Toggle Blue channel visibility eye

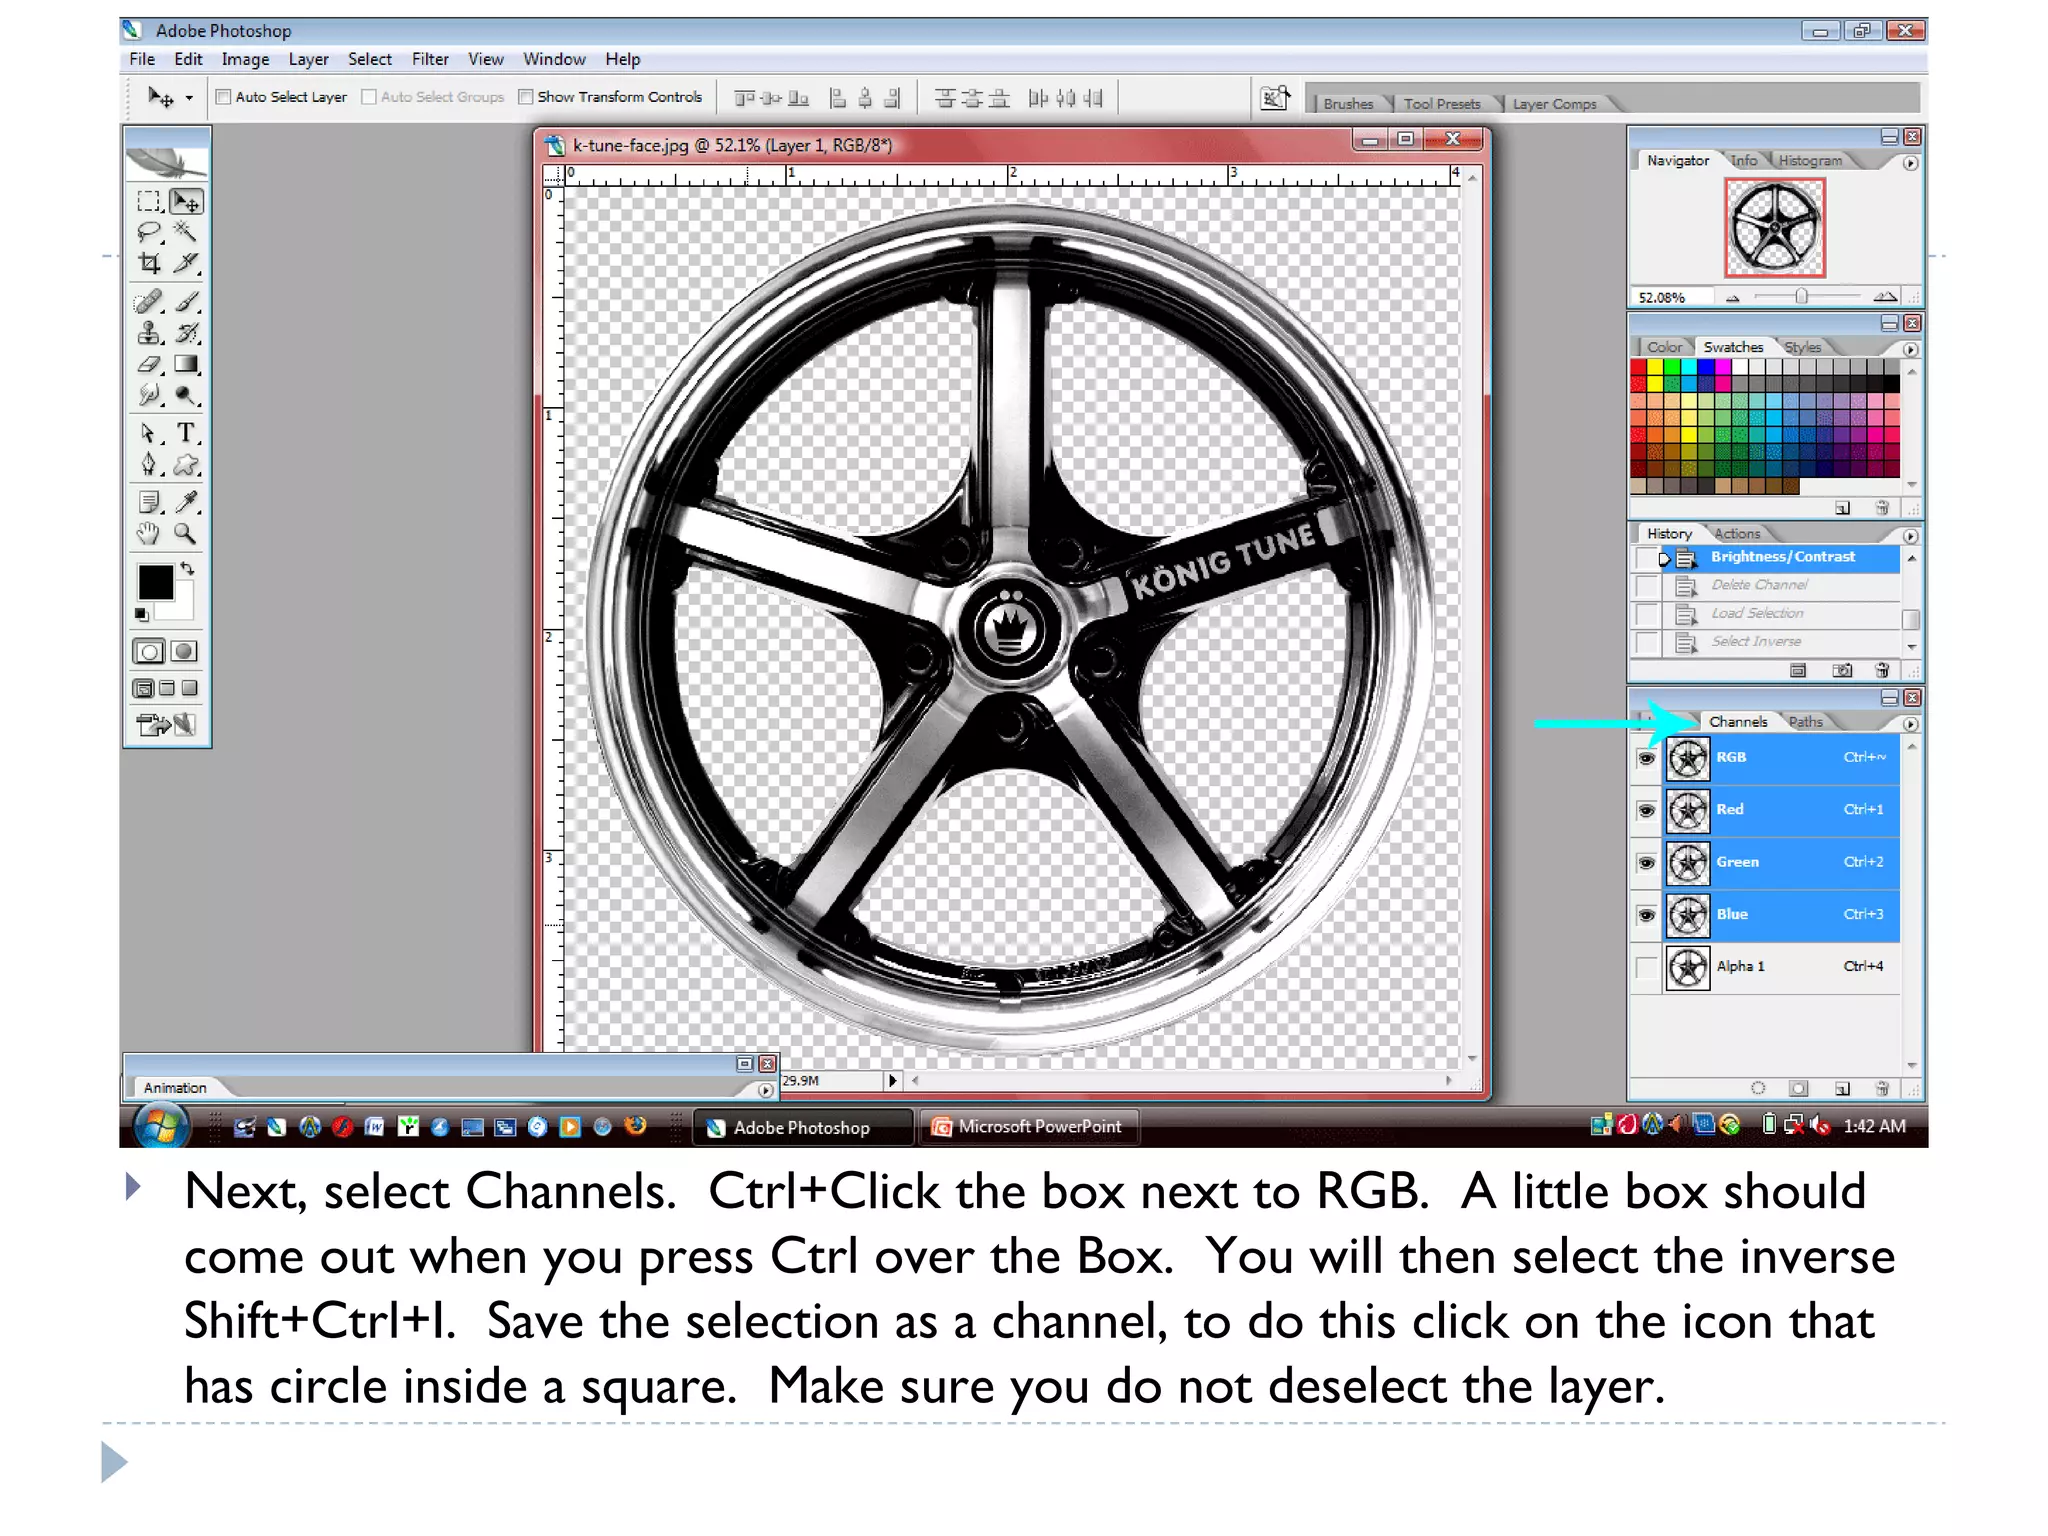1646,914
